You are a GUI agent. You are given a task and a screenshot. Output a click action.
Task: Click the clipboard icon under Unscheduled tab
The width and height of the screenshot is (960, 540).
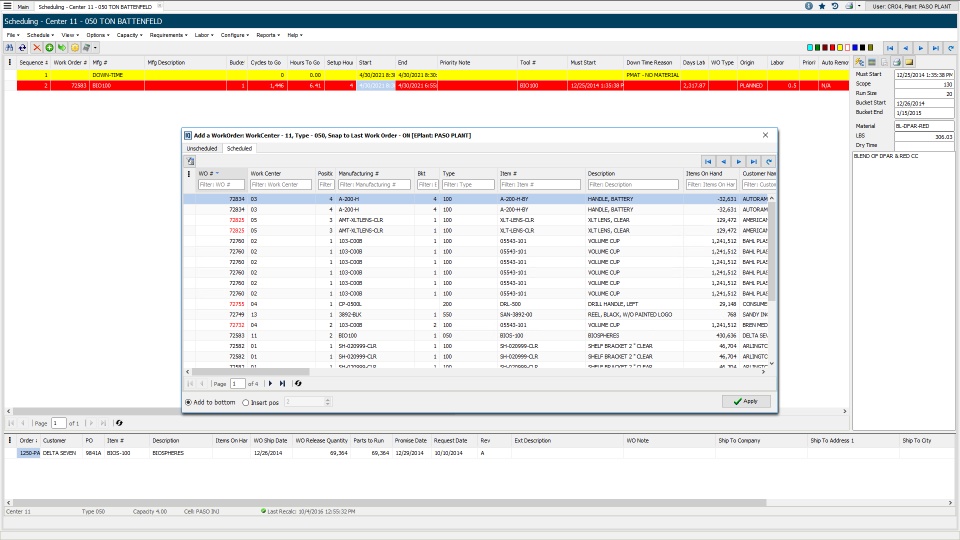click(190, 162)
